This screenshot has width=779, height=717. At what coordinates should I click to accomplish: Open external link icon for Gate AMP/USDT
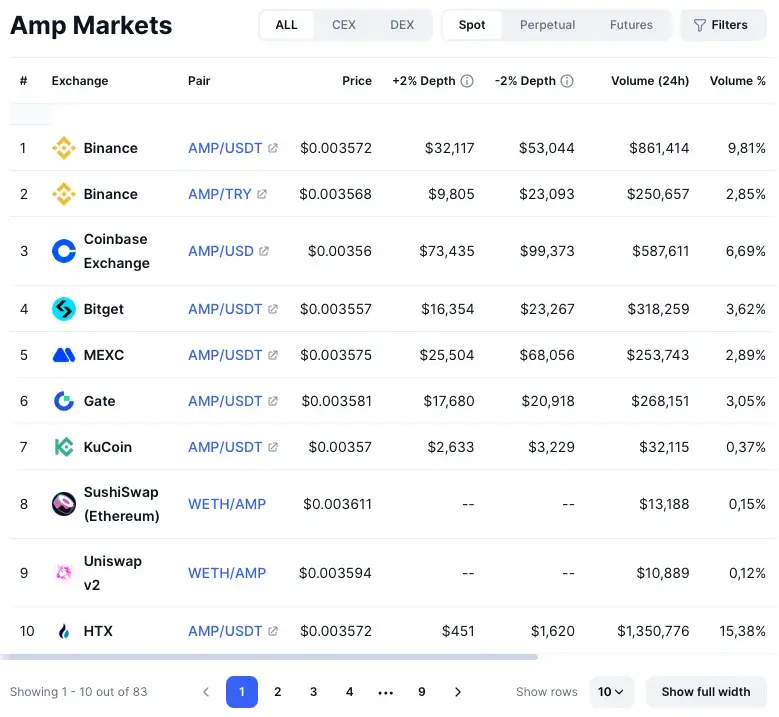(272, 401)
